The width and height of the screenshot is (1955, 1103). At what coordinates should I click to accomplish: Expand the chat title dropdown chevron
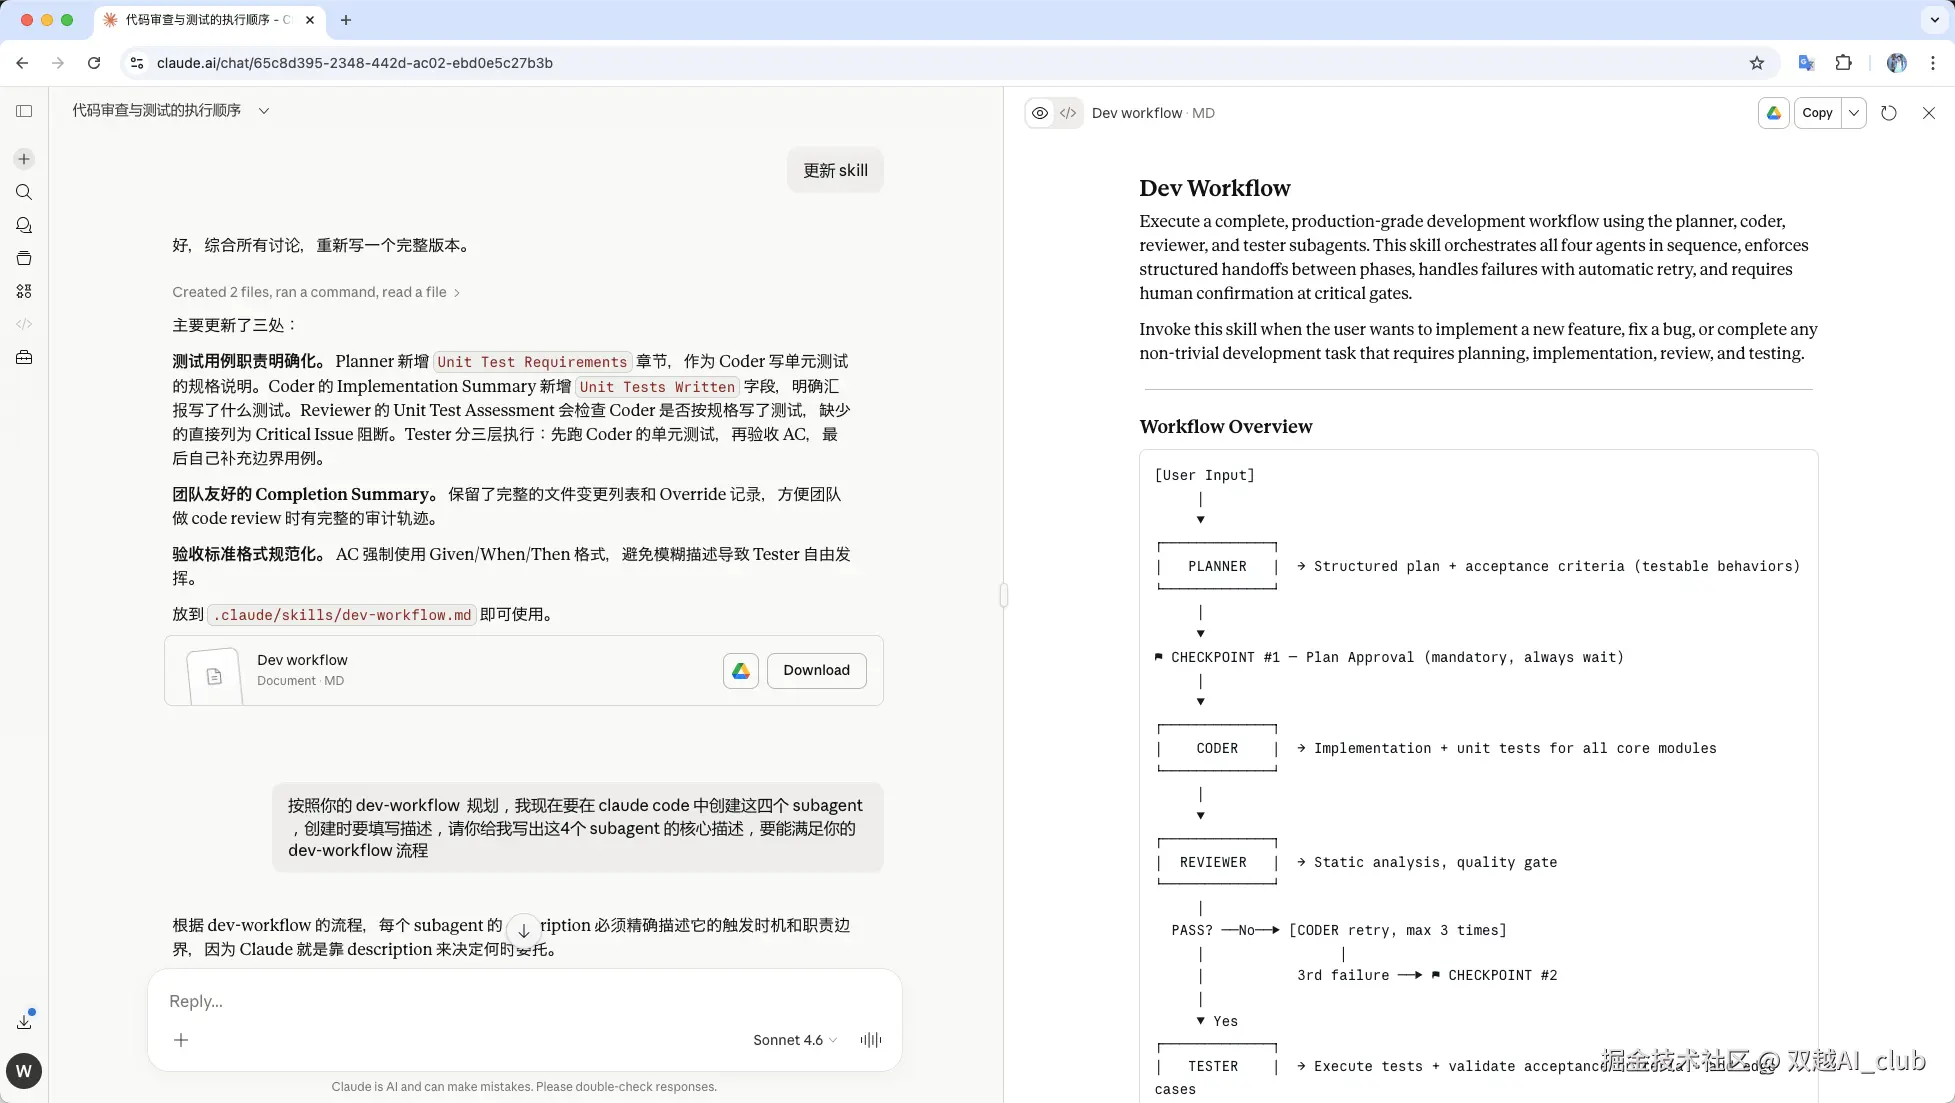tap(264, 111)
